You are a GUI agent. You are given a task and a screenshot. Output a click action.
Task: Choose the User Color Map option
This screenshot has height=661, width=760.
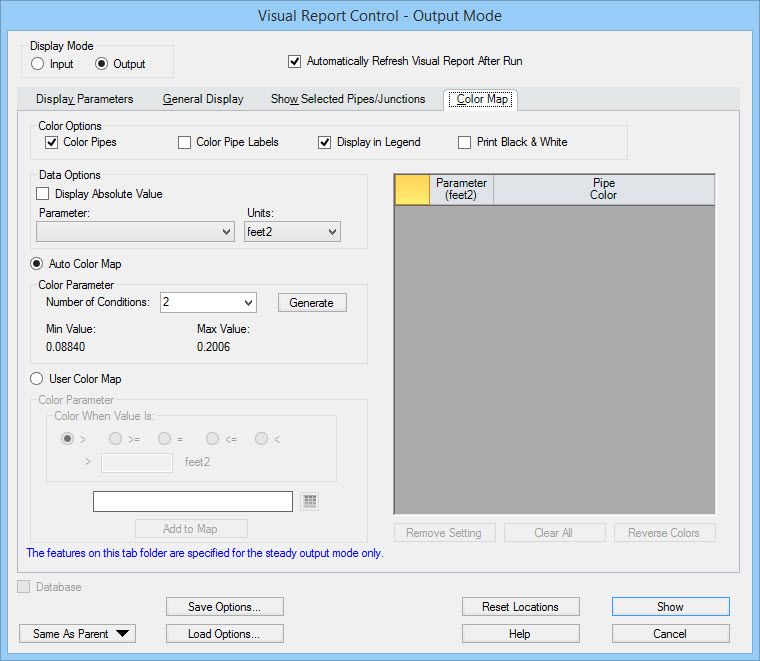(36, 379)
